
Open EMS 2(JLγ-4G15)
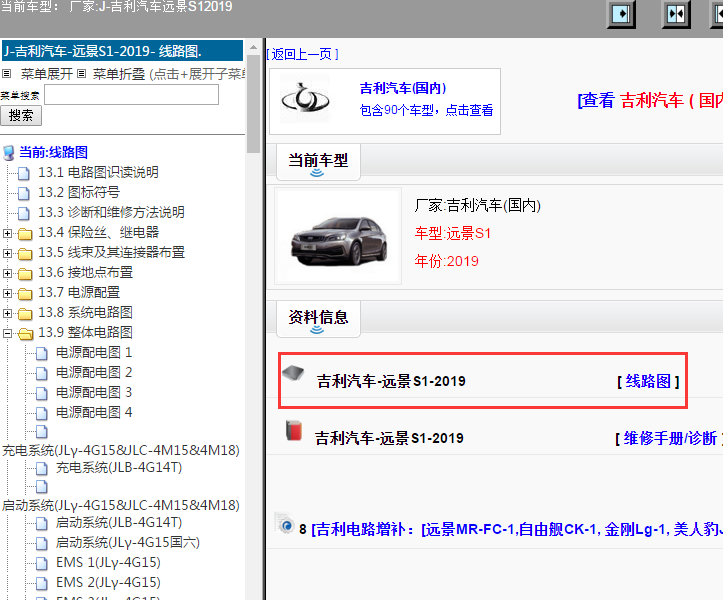coord(108,582)
